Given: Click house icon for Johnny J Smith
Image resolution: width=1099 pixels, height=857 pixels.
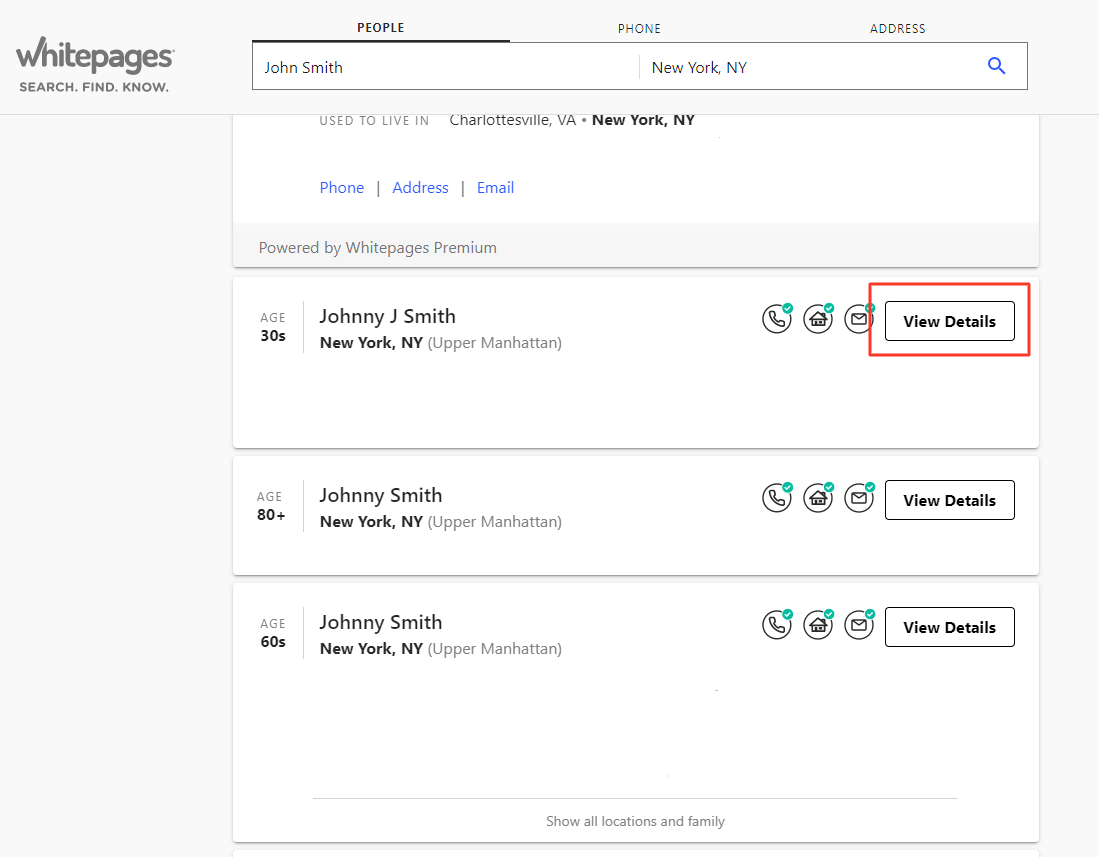Looking at the screenshot, I should click(818, 319).
